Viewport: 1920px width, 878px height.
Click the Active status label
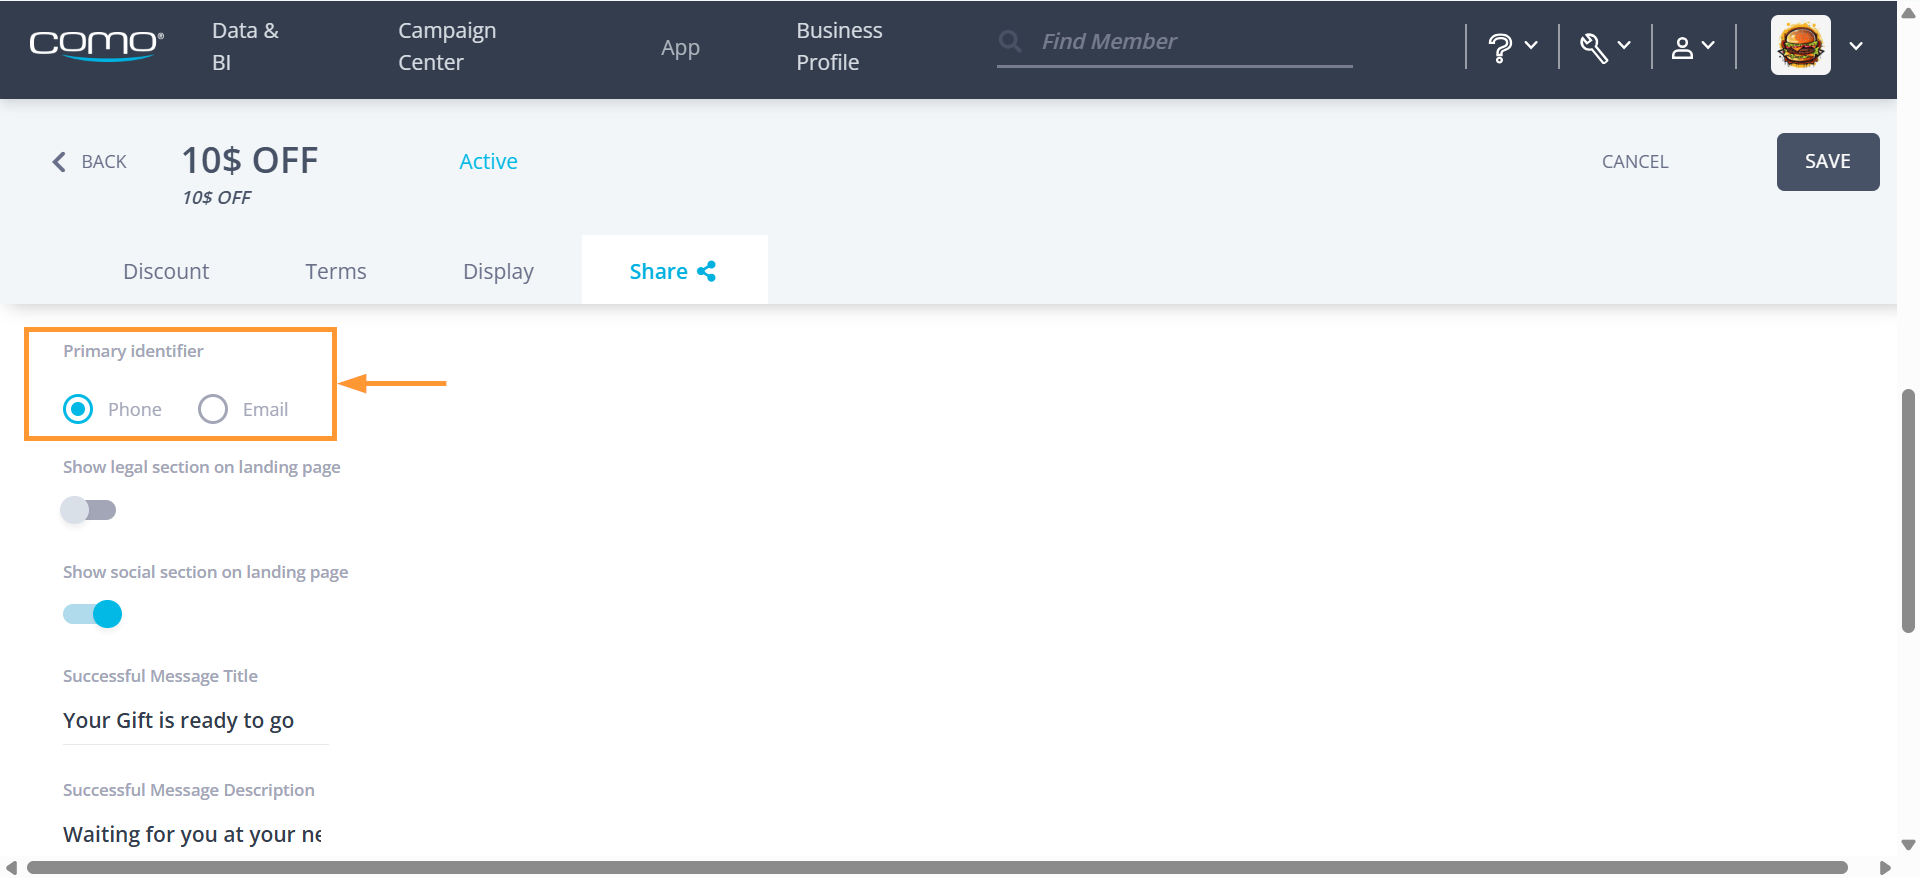click(x=488, y=162)
